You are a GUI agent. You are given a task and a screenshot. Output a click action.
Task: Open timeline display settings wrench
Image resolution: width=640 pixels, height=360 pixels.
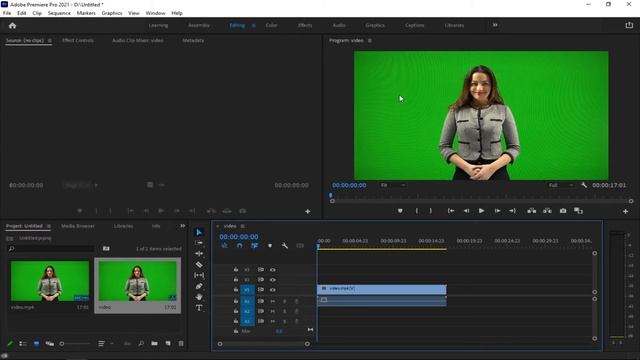click(x=284, y=246)
